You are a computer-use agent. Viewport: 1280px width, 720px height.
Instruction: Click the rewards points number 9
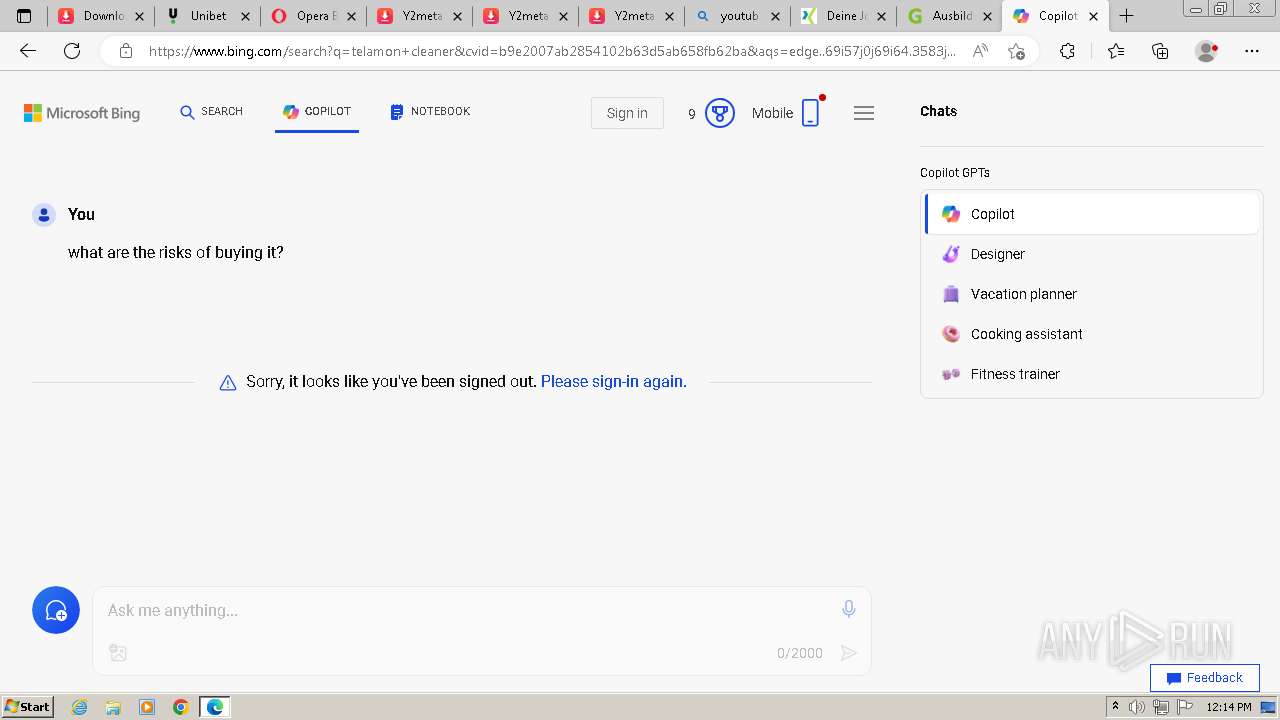691,114
